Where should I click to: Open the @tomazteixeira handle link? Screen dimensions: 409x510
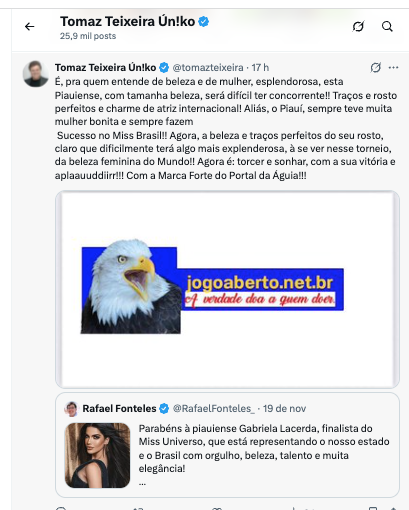coord(208,68)
